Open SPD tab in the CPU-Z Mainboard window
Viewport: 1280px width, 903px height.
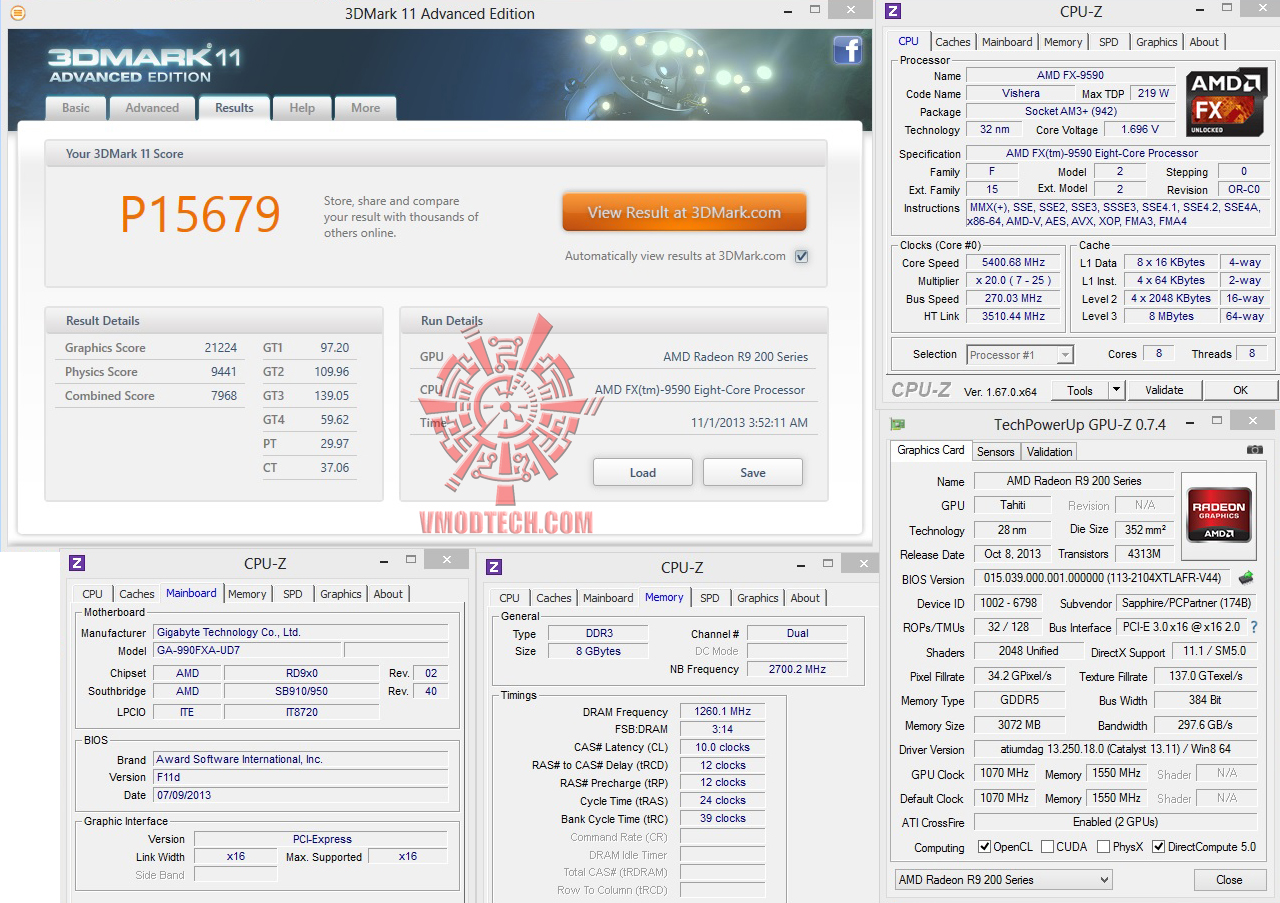click(292, 594)
